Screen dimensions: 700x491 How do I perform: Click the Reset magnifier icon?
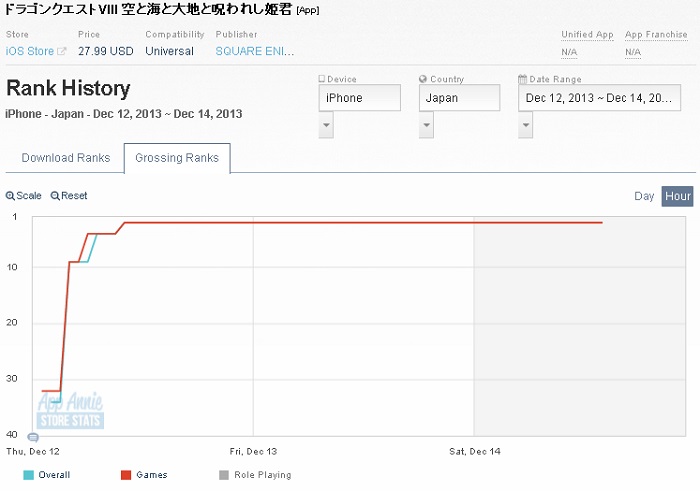tap(55, 196)
